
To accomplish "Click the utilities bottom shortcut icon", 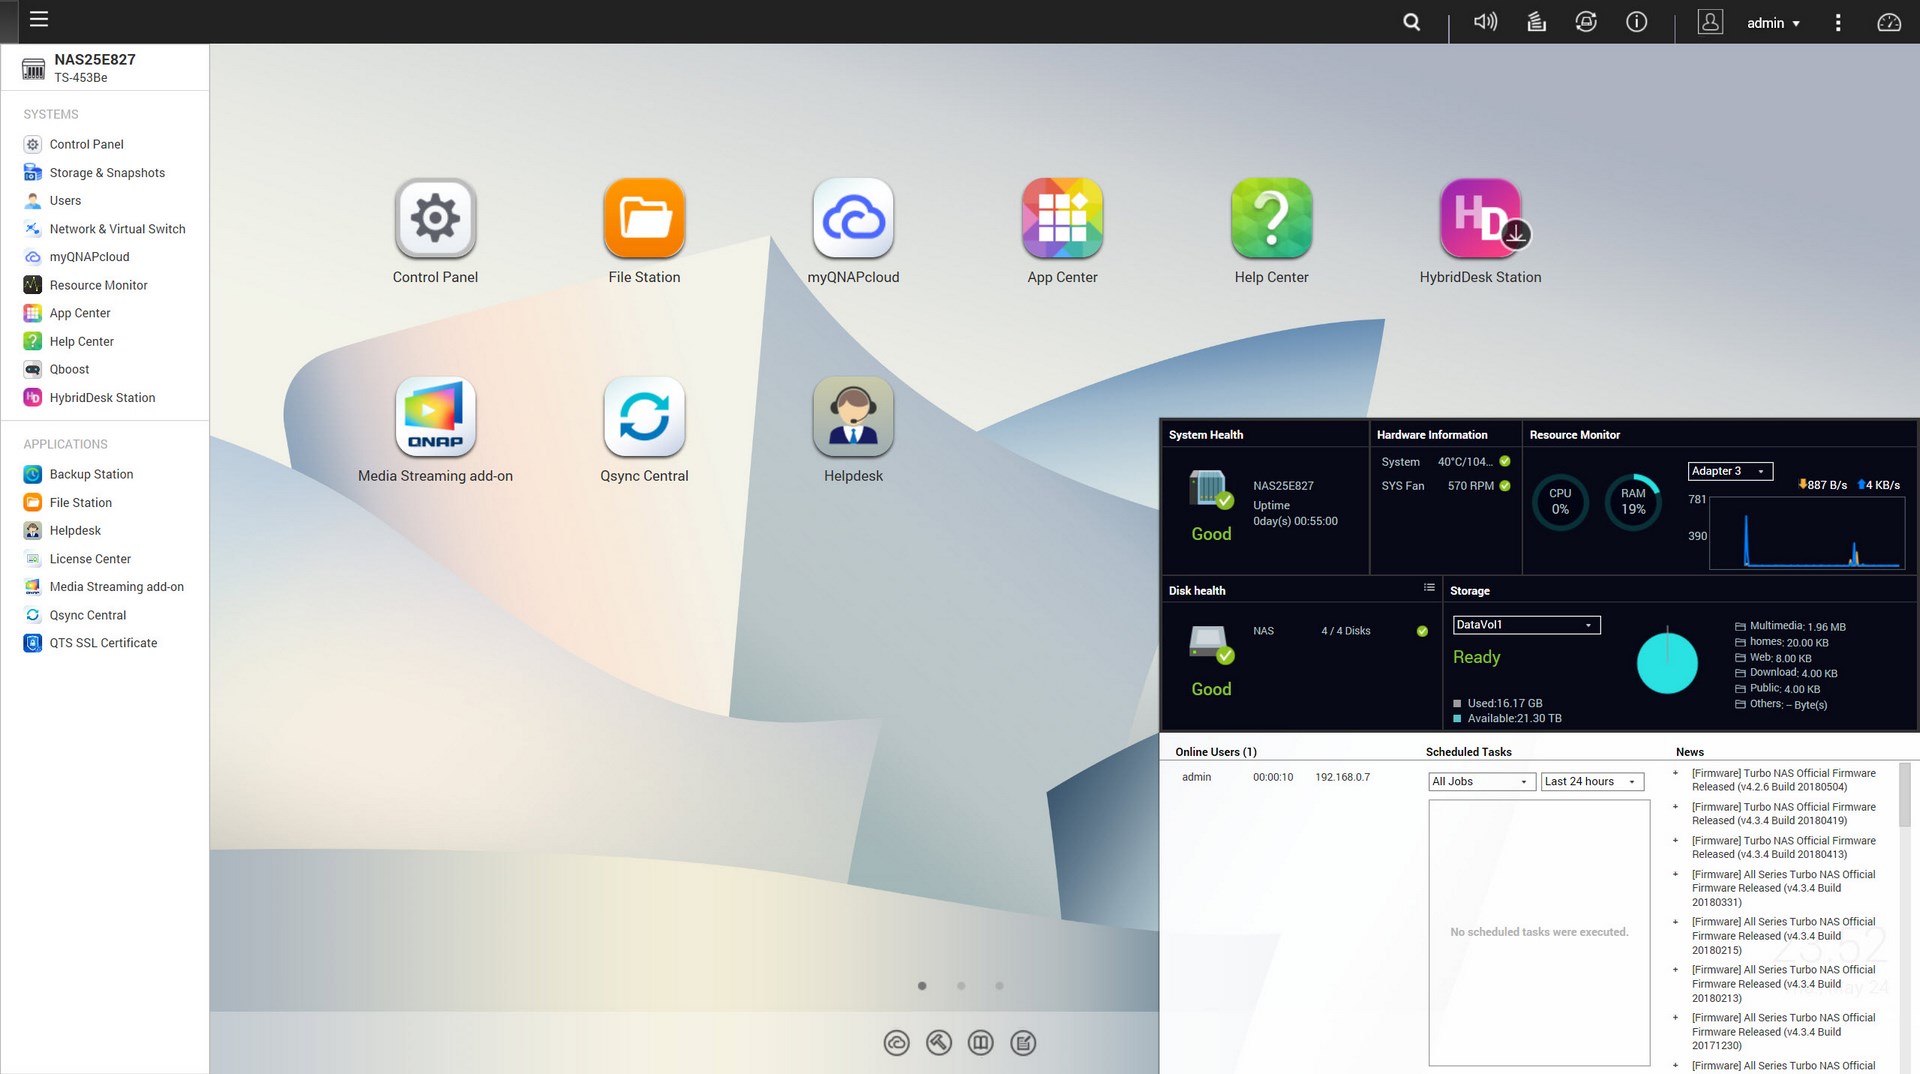I will [938, 1043].
